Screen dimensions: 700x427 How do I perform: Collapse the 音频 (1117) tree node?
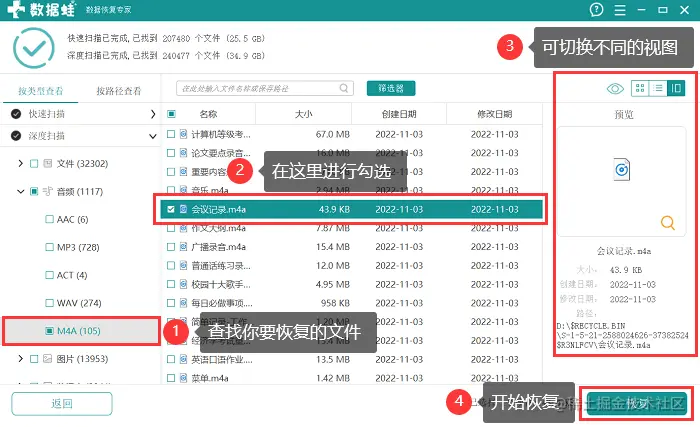[x=20, y=192]
